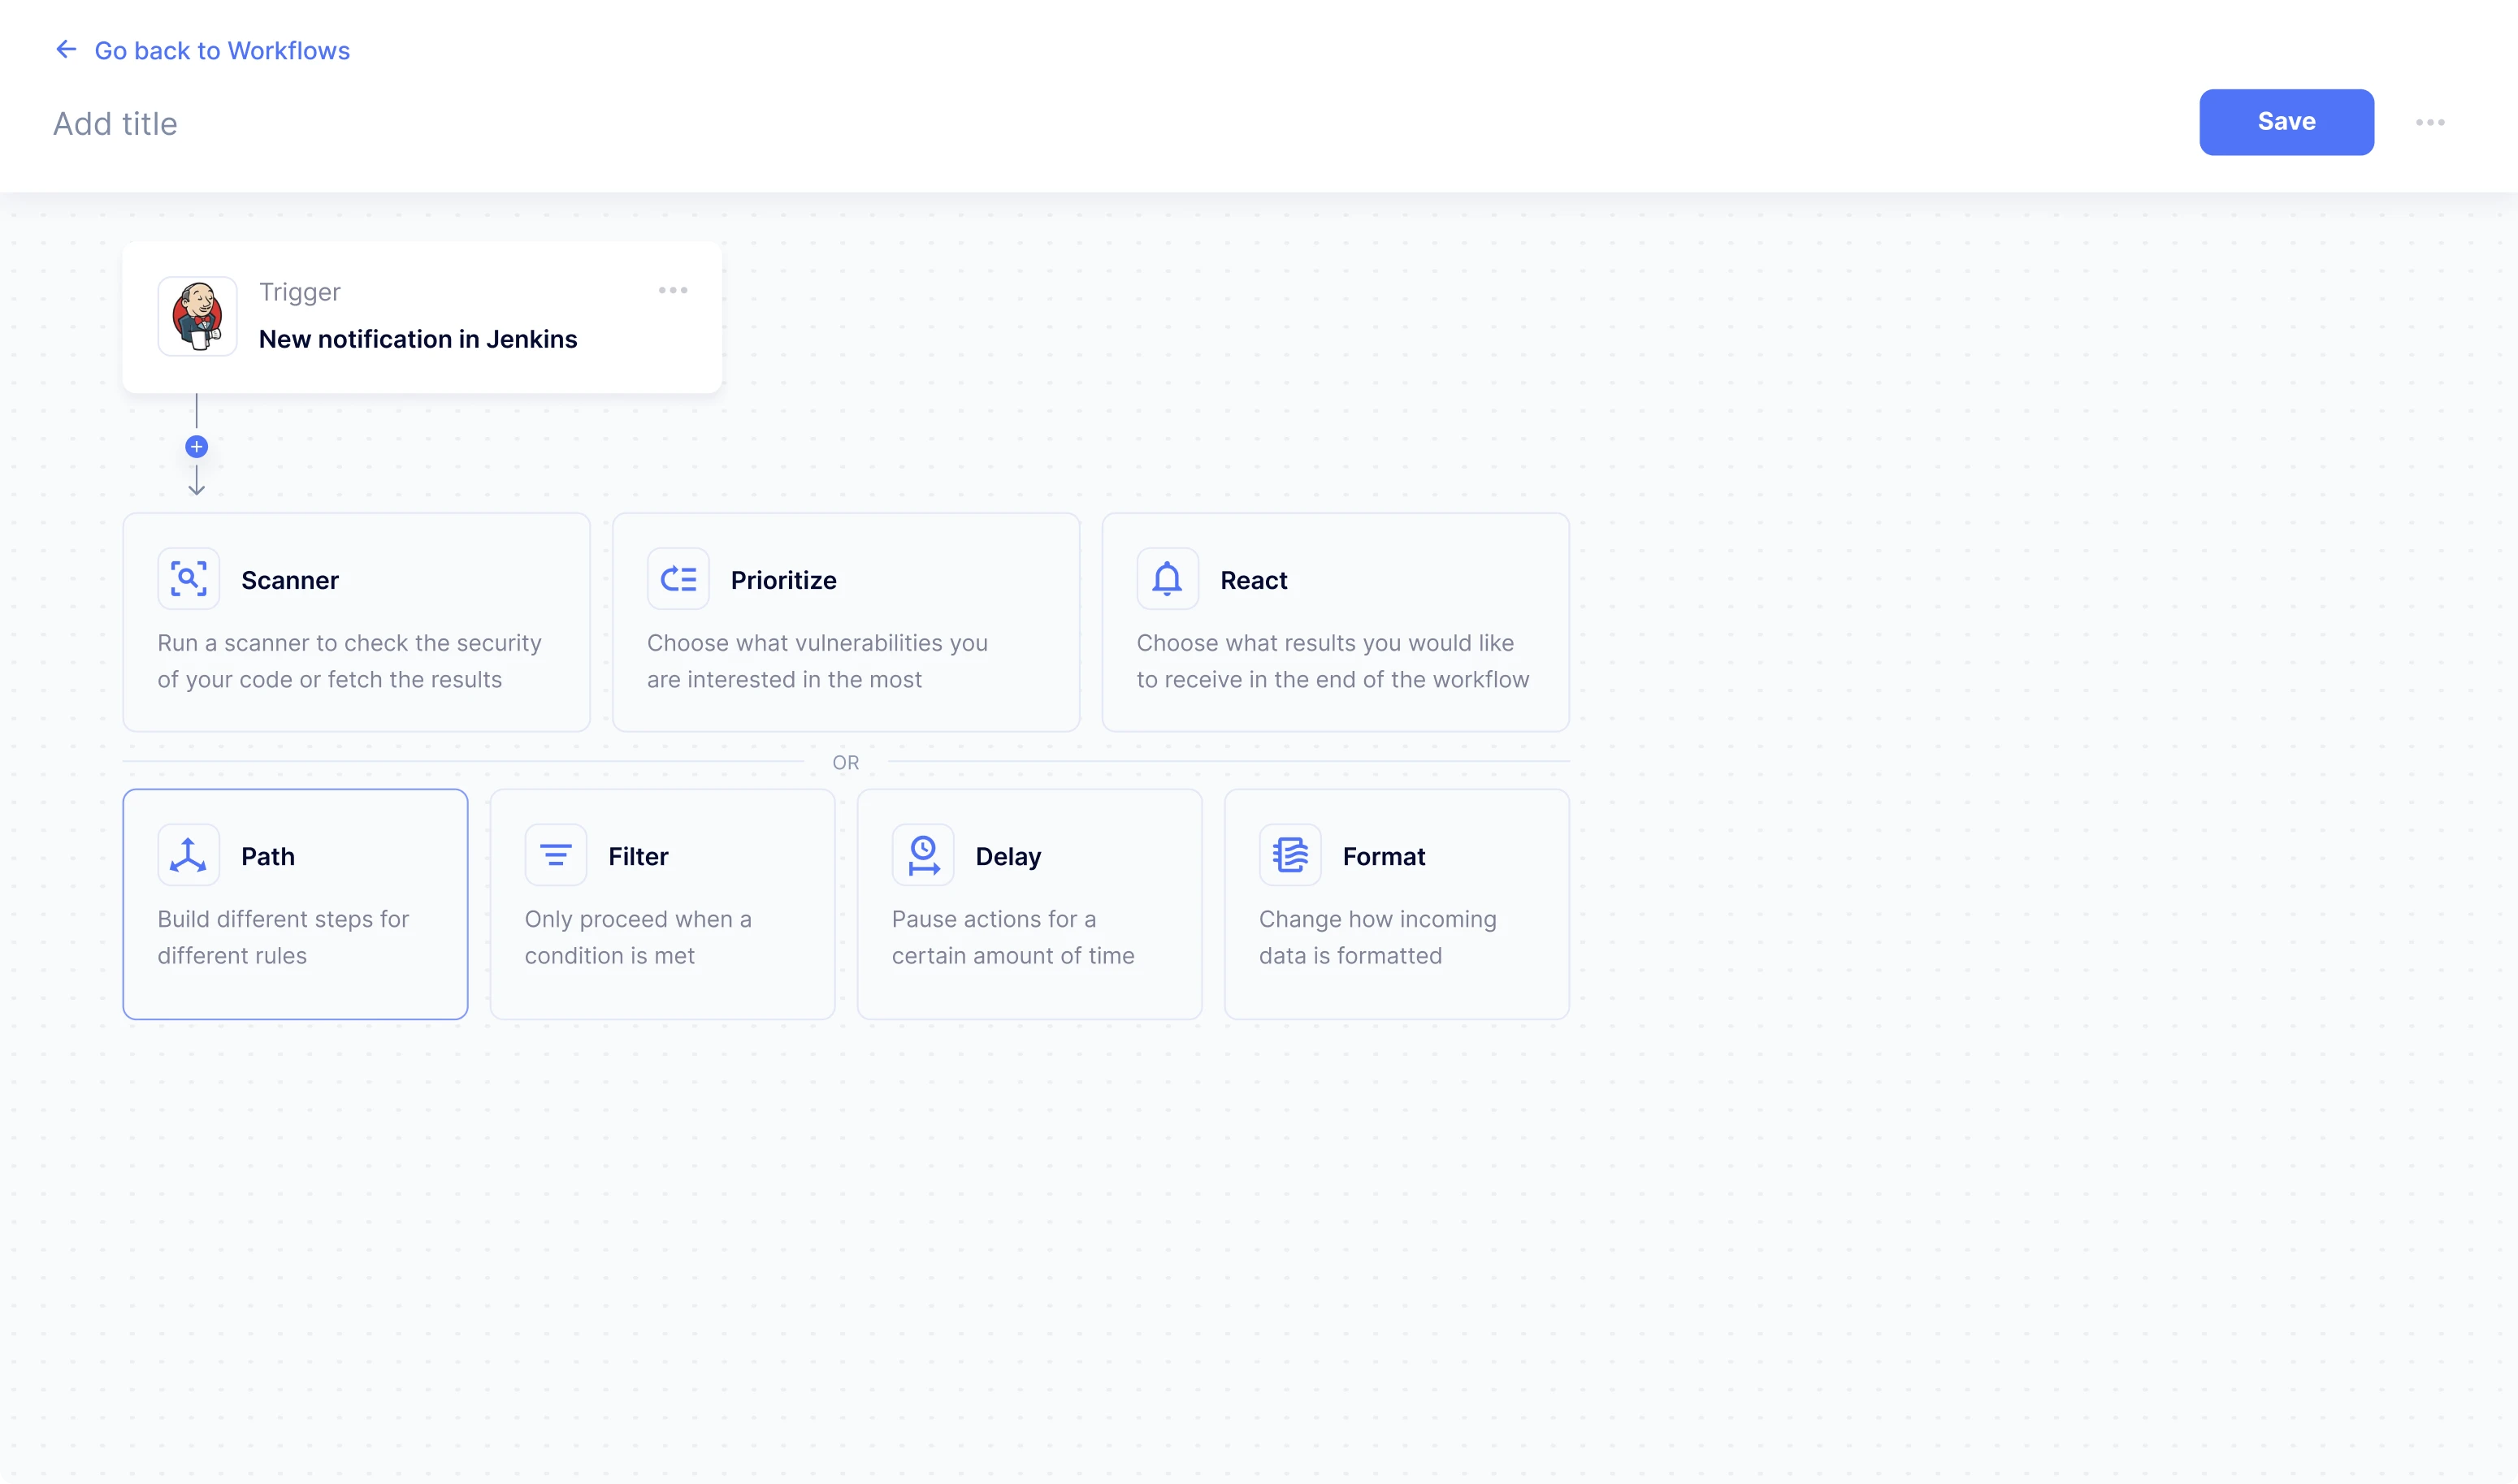Choose the React workflow step
Image resolution: width=2518 pixels, height=1484 pixels.
1334,622
